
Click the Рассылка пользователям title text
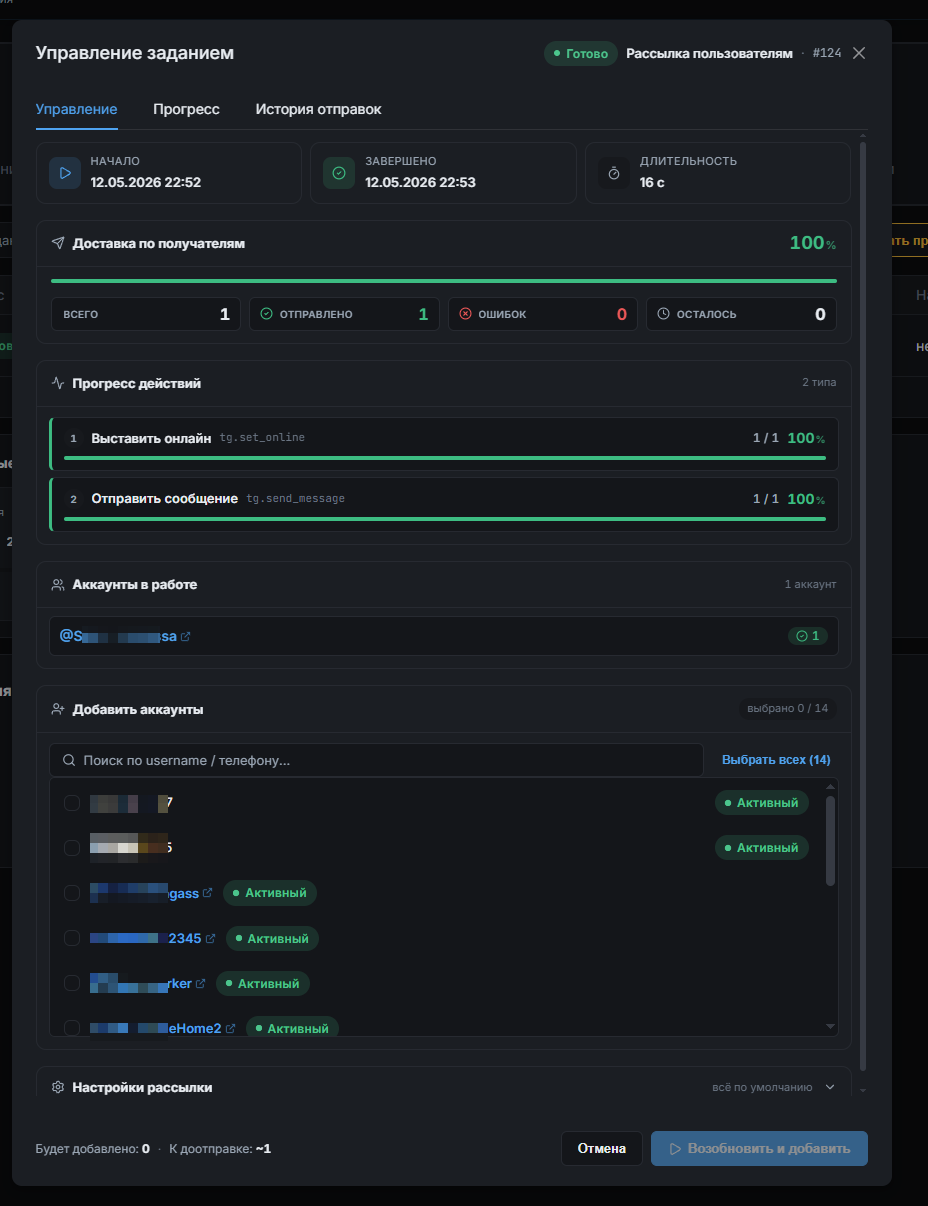click(709, 54)
